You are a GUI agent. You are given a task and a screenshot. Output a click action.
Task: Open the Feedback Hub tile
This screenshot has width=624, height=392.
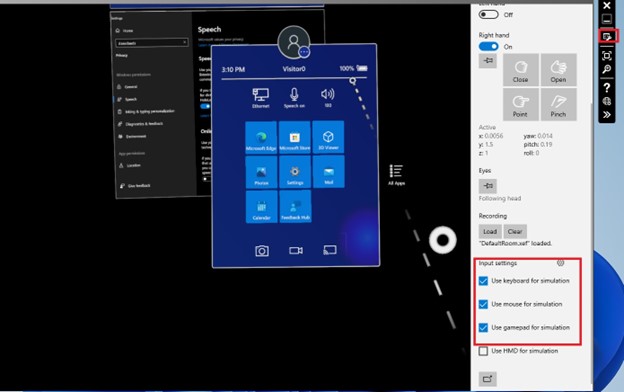(295, 206)
